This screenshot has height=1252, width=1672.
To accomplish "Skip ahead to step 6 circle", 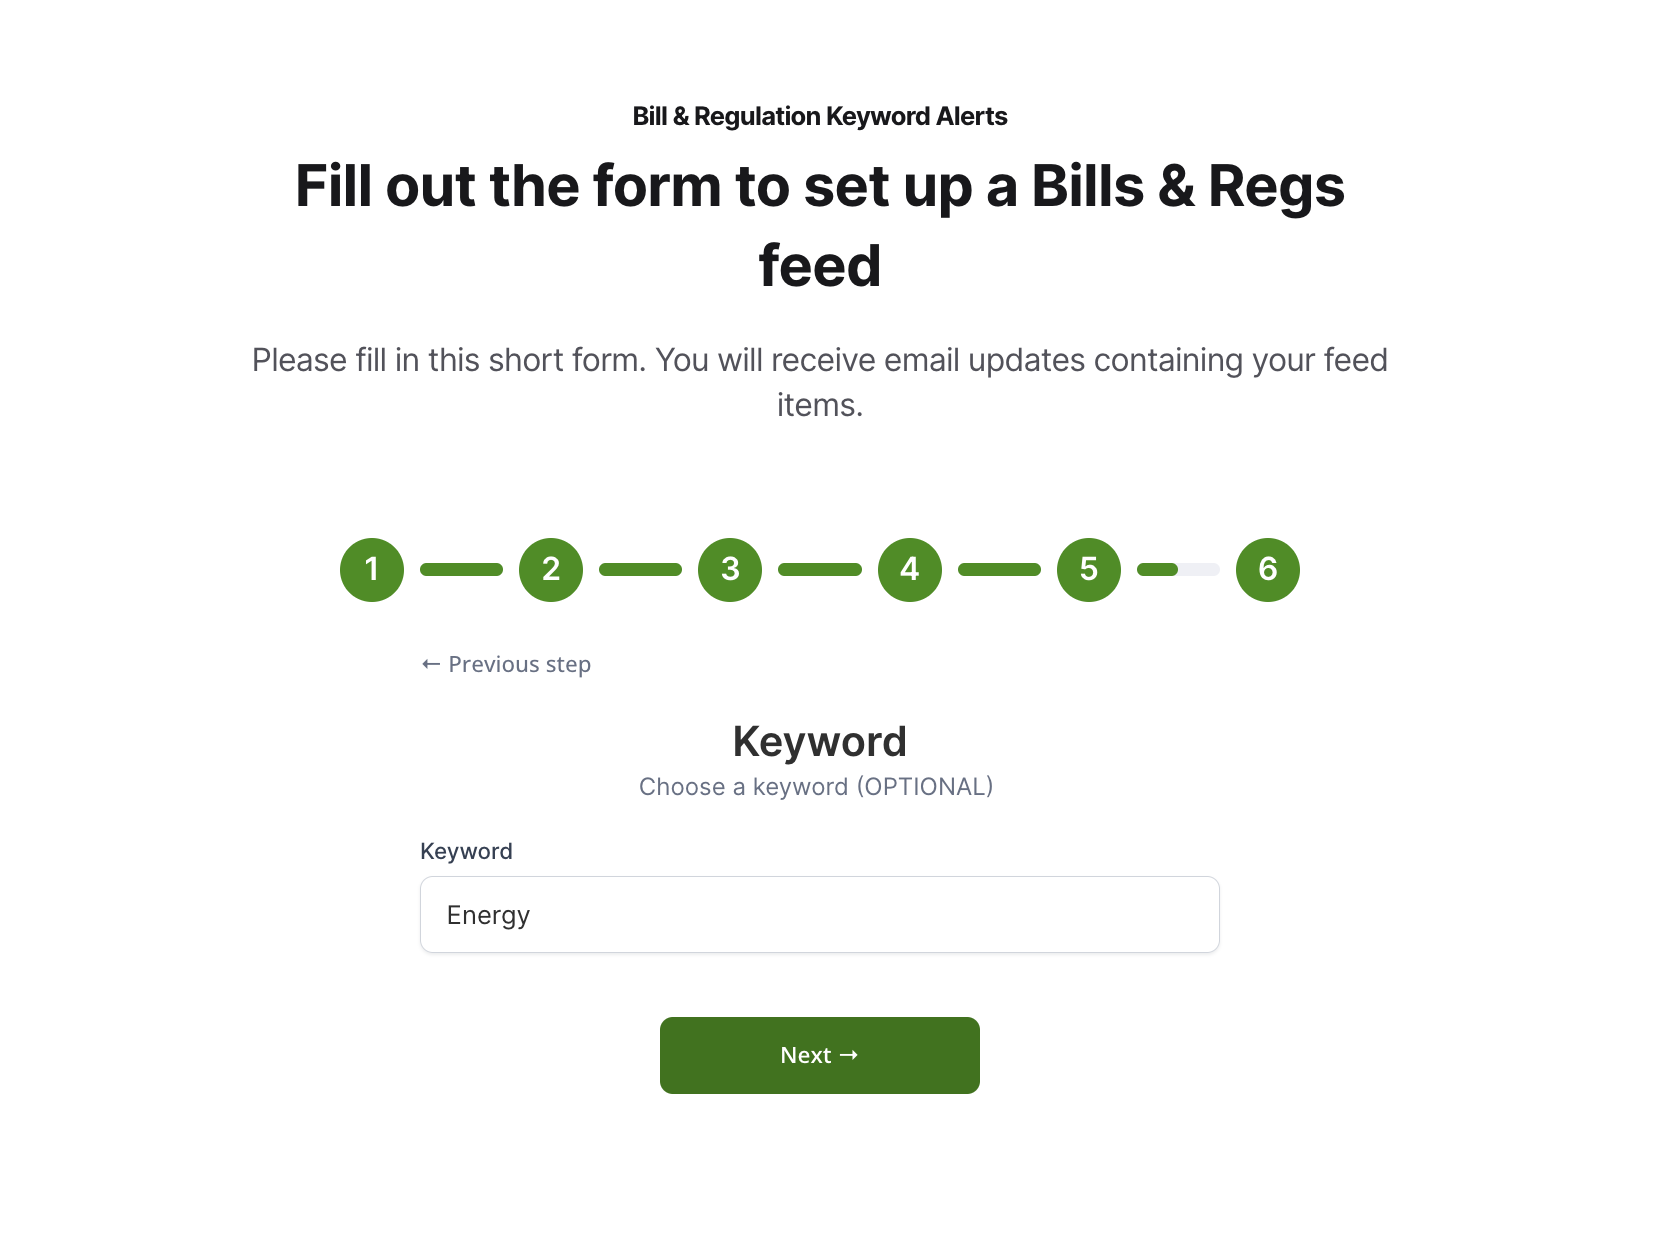I will point(1268,570).
